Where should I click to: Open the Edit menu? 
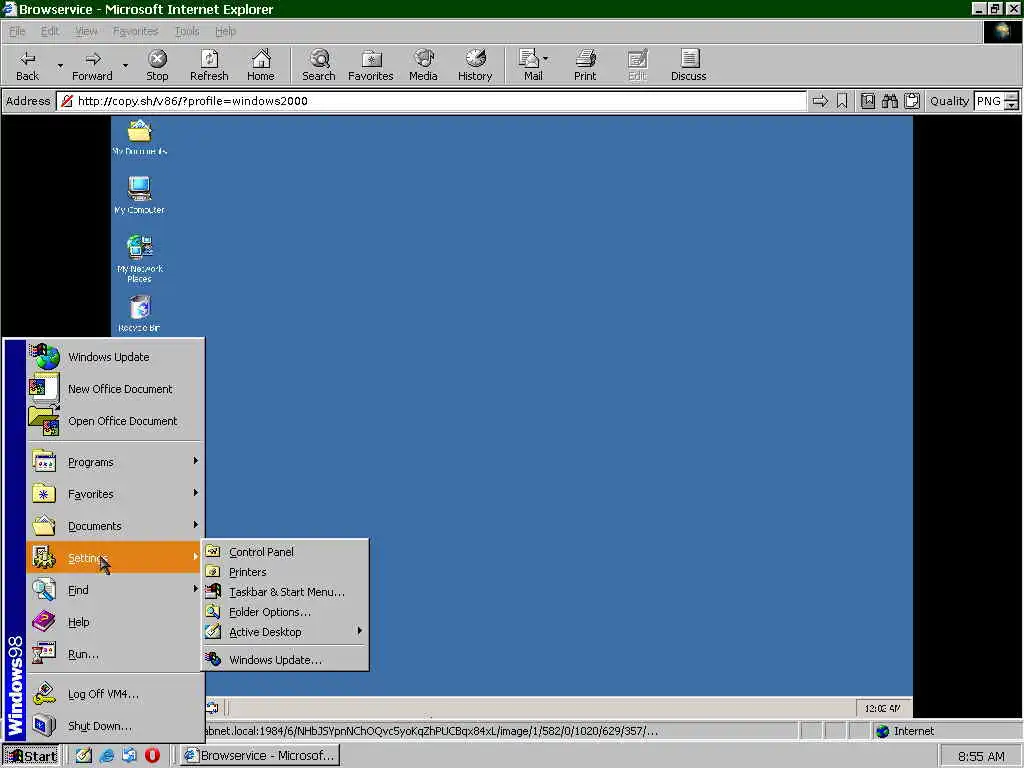[50, 31]
